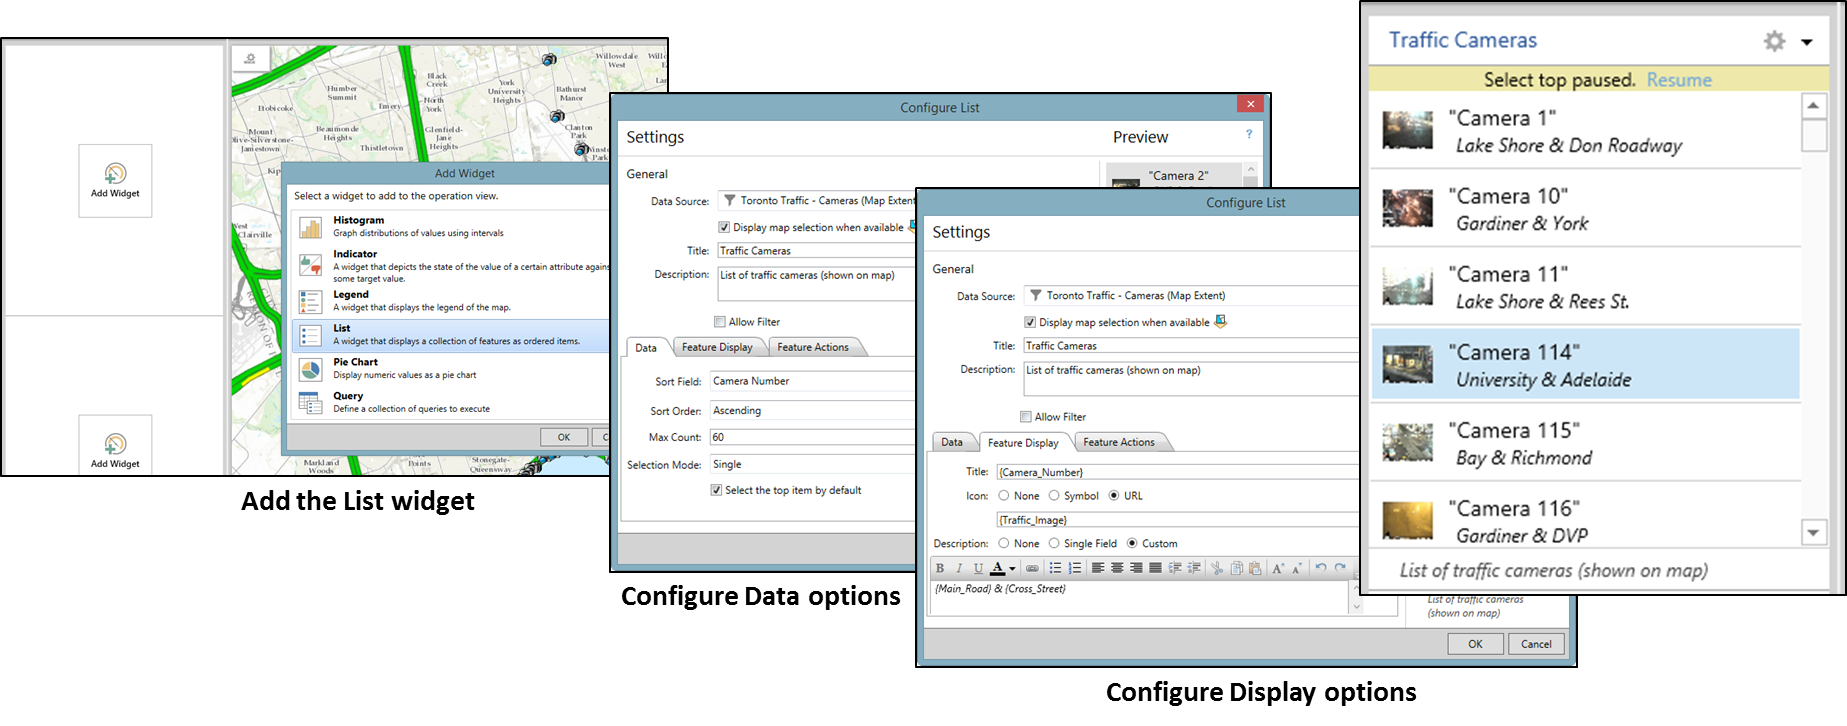Viewport: 1847px width, 726px height.
Task: Choose the Indicator widget icon
Action: pyautogui.click(x=311, y=265)
